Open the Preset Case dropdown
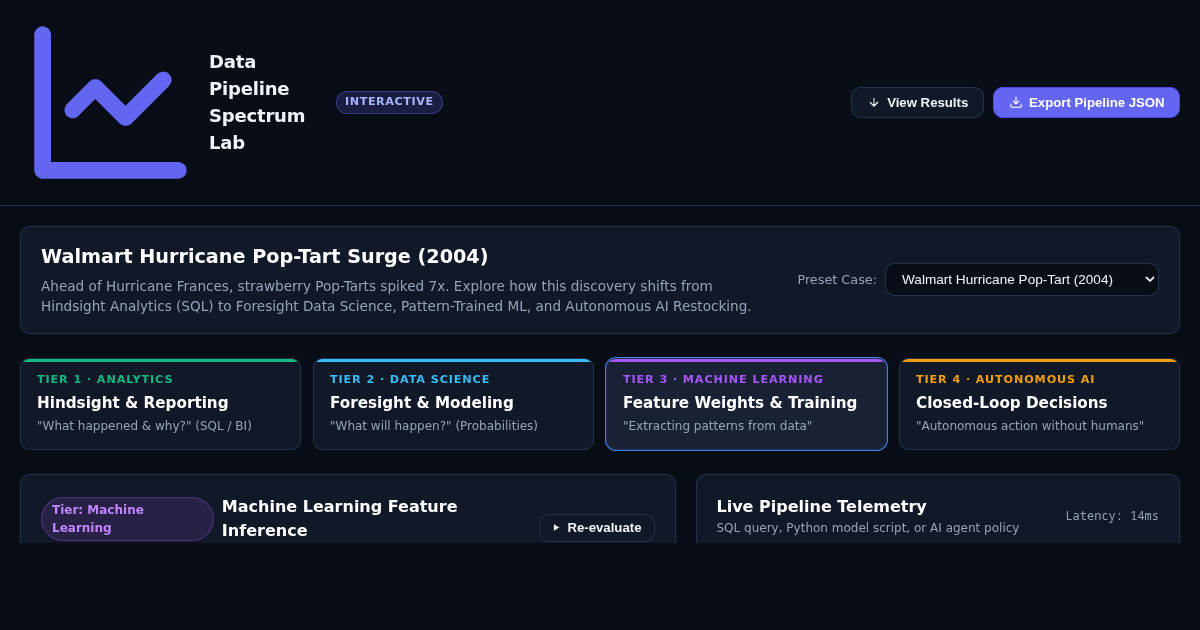Image resolution: width=1200 pixels, height=630 pixels. coord(1021,279)
